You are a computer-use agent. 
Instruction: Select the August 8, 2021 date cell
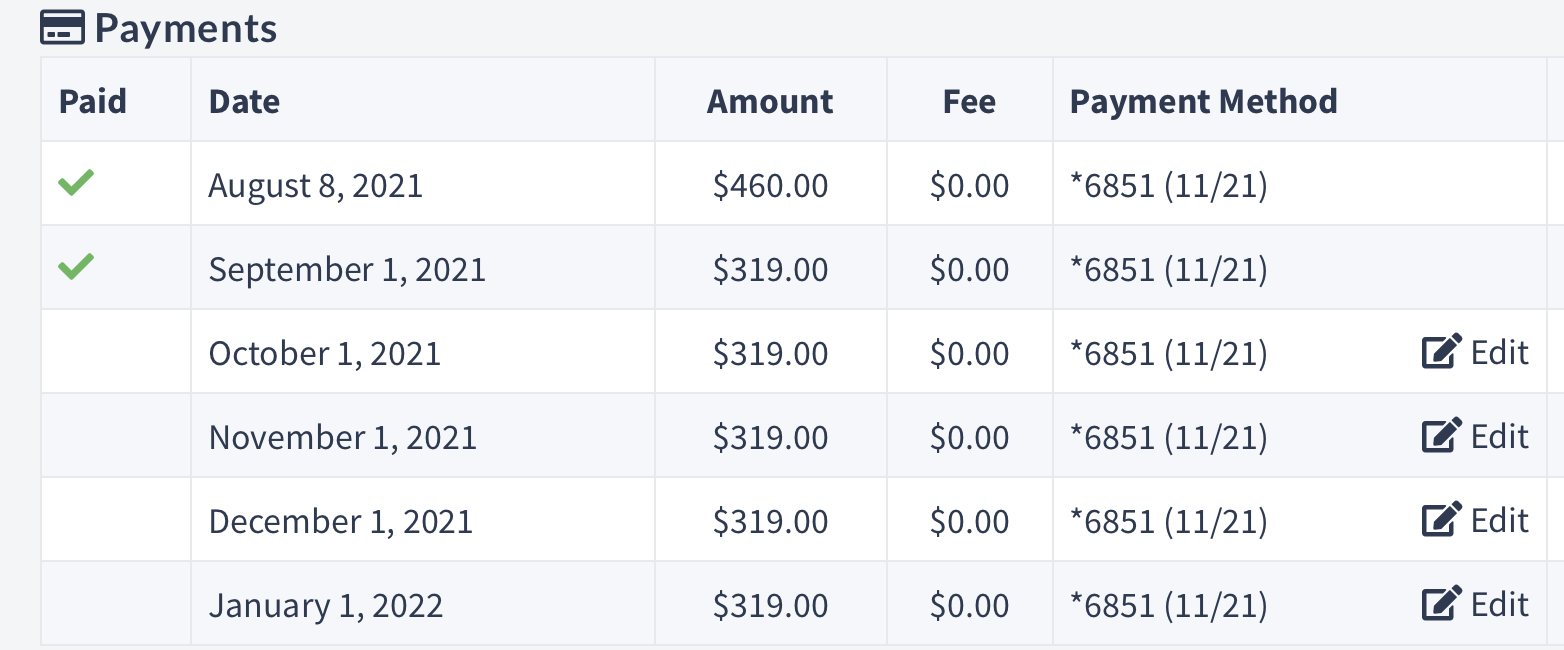(x=315, y=186)
